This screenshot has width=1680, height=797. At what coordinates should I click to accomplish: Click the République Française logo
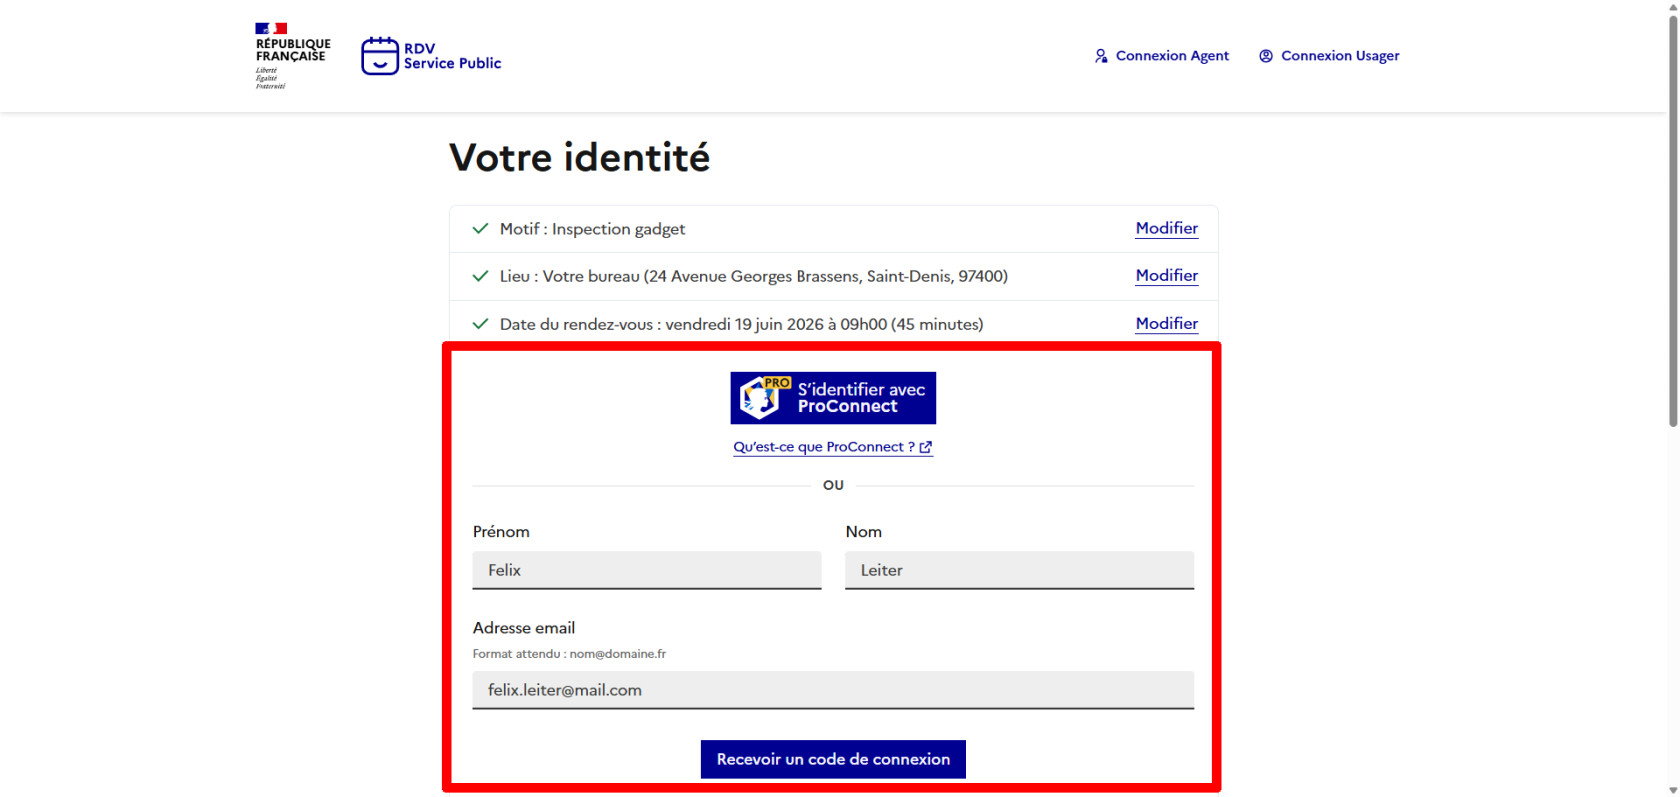[x=292, y=56]
